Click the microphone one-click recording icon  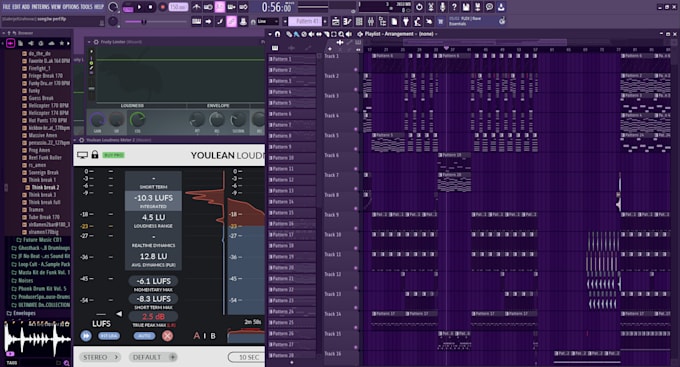point(442,7)
